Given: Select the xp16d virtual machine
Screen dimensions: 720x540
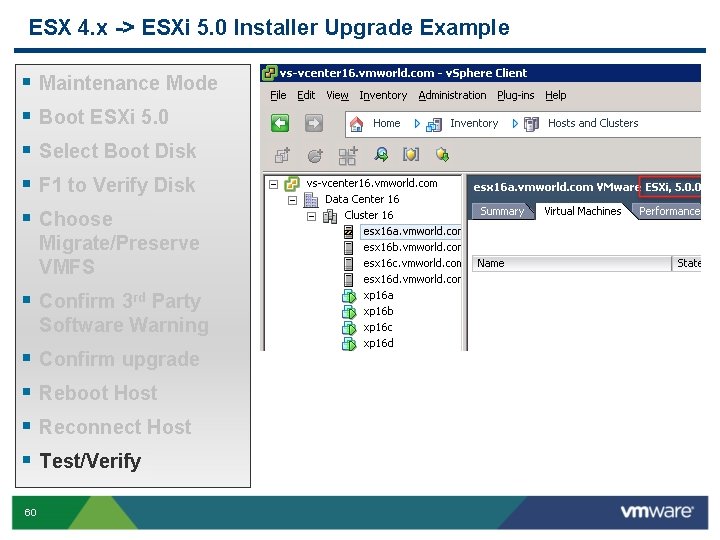Looking at the screenshot, I should [x=378, y=343].
